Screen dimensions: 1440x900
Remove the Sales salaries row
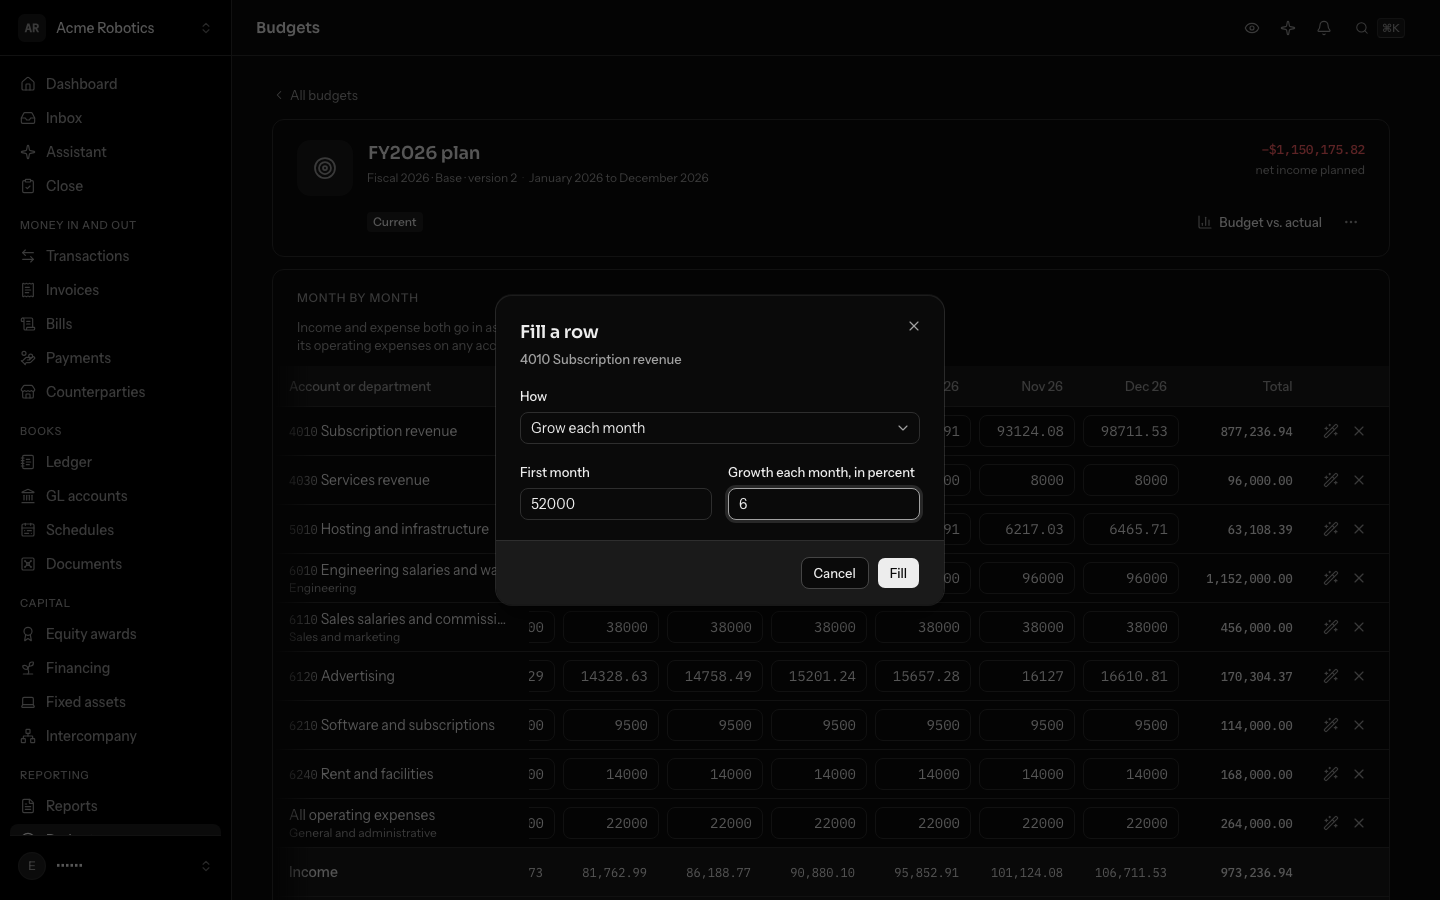tap(1359, 627)
